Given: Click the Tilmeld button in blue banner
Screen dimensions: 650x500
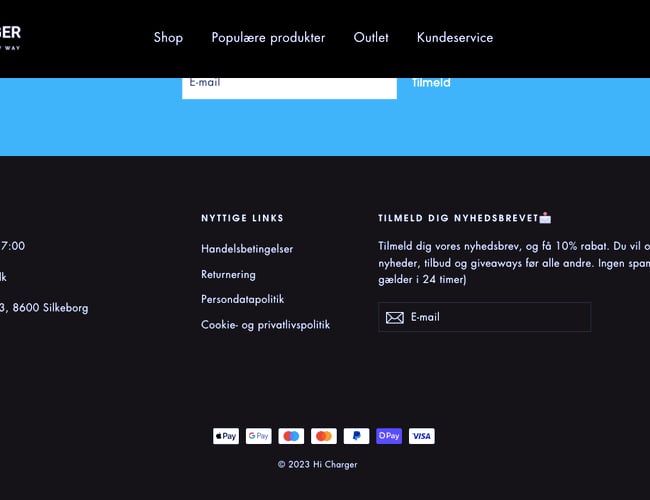Looking at the screenshot, I should coord(431,83).
